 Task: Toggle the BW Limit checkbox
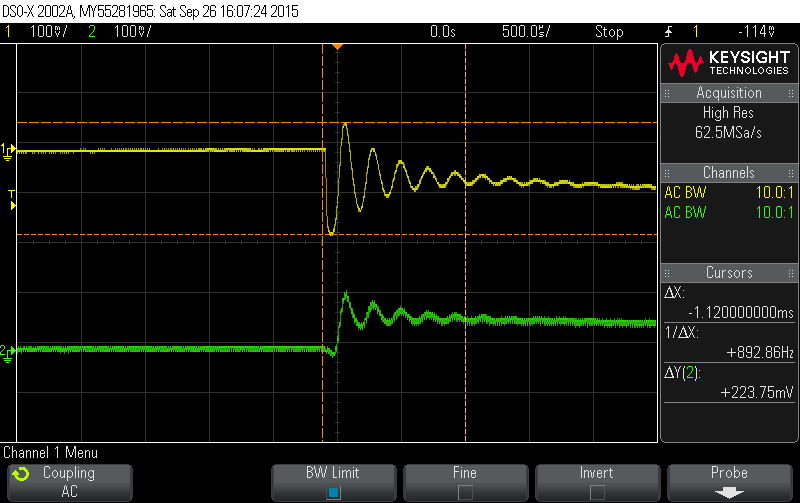pos(334,493)
